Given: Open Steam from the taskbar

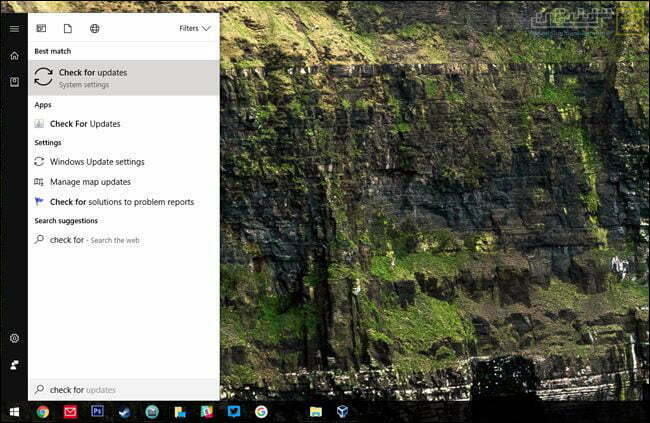Looking at the screenshot, I should [x=124, y=412].
